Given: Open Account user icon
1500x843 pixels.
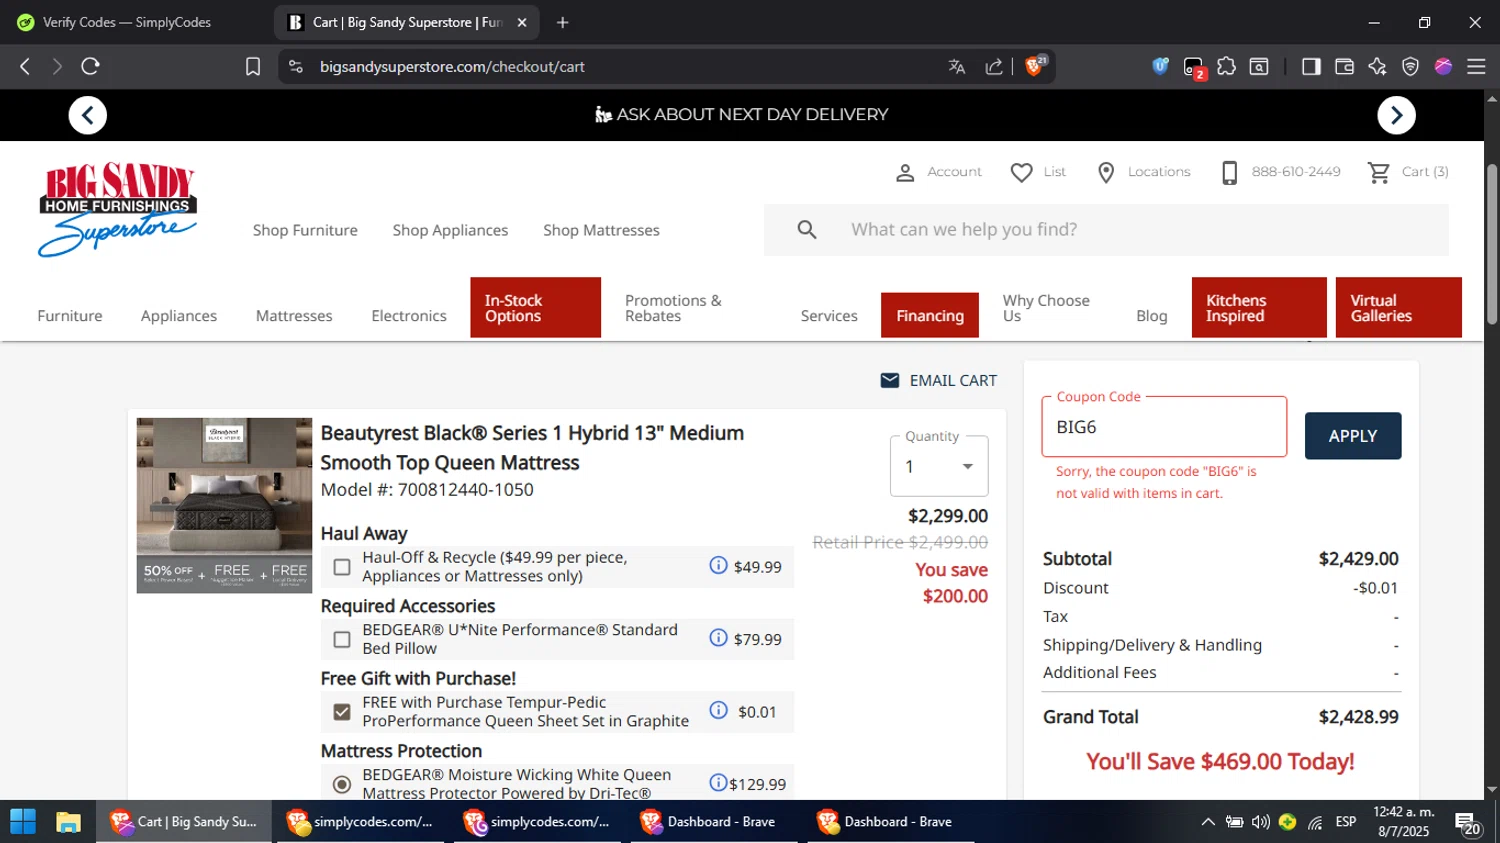Looking at the screenshot, I should point(905,172).
